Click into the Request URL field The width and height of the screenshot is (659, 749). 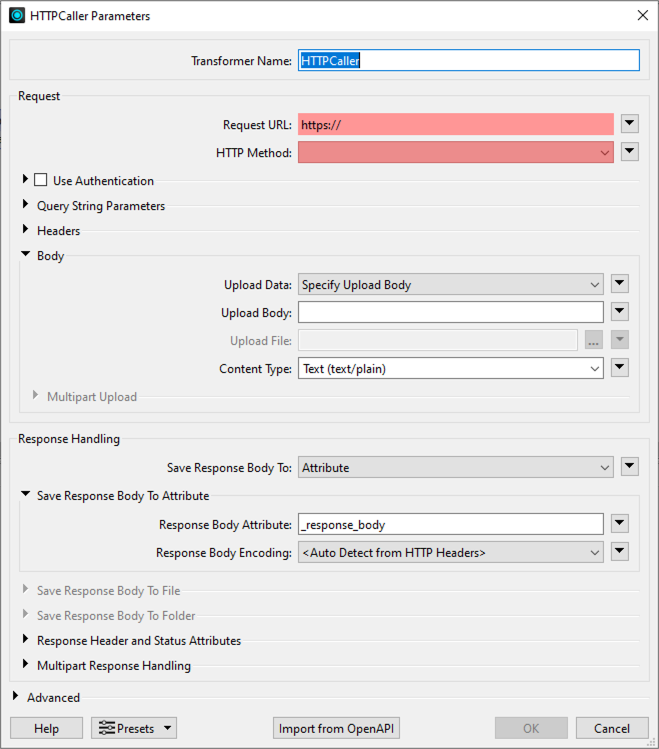click(x=456, y=124)
